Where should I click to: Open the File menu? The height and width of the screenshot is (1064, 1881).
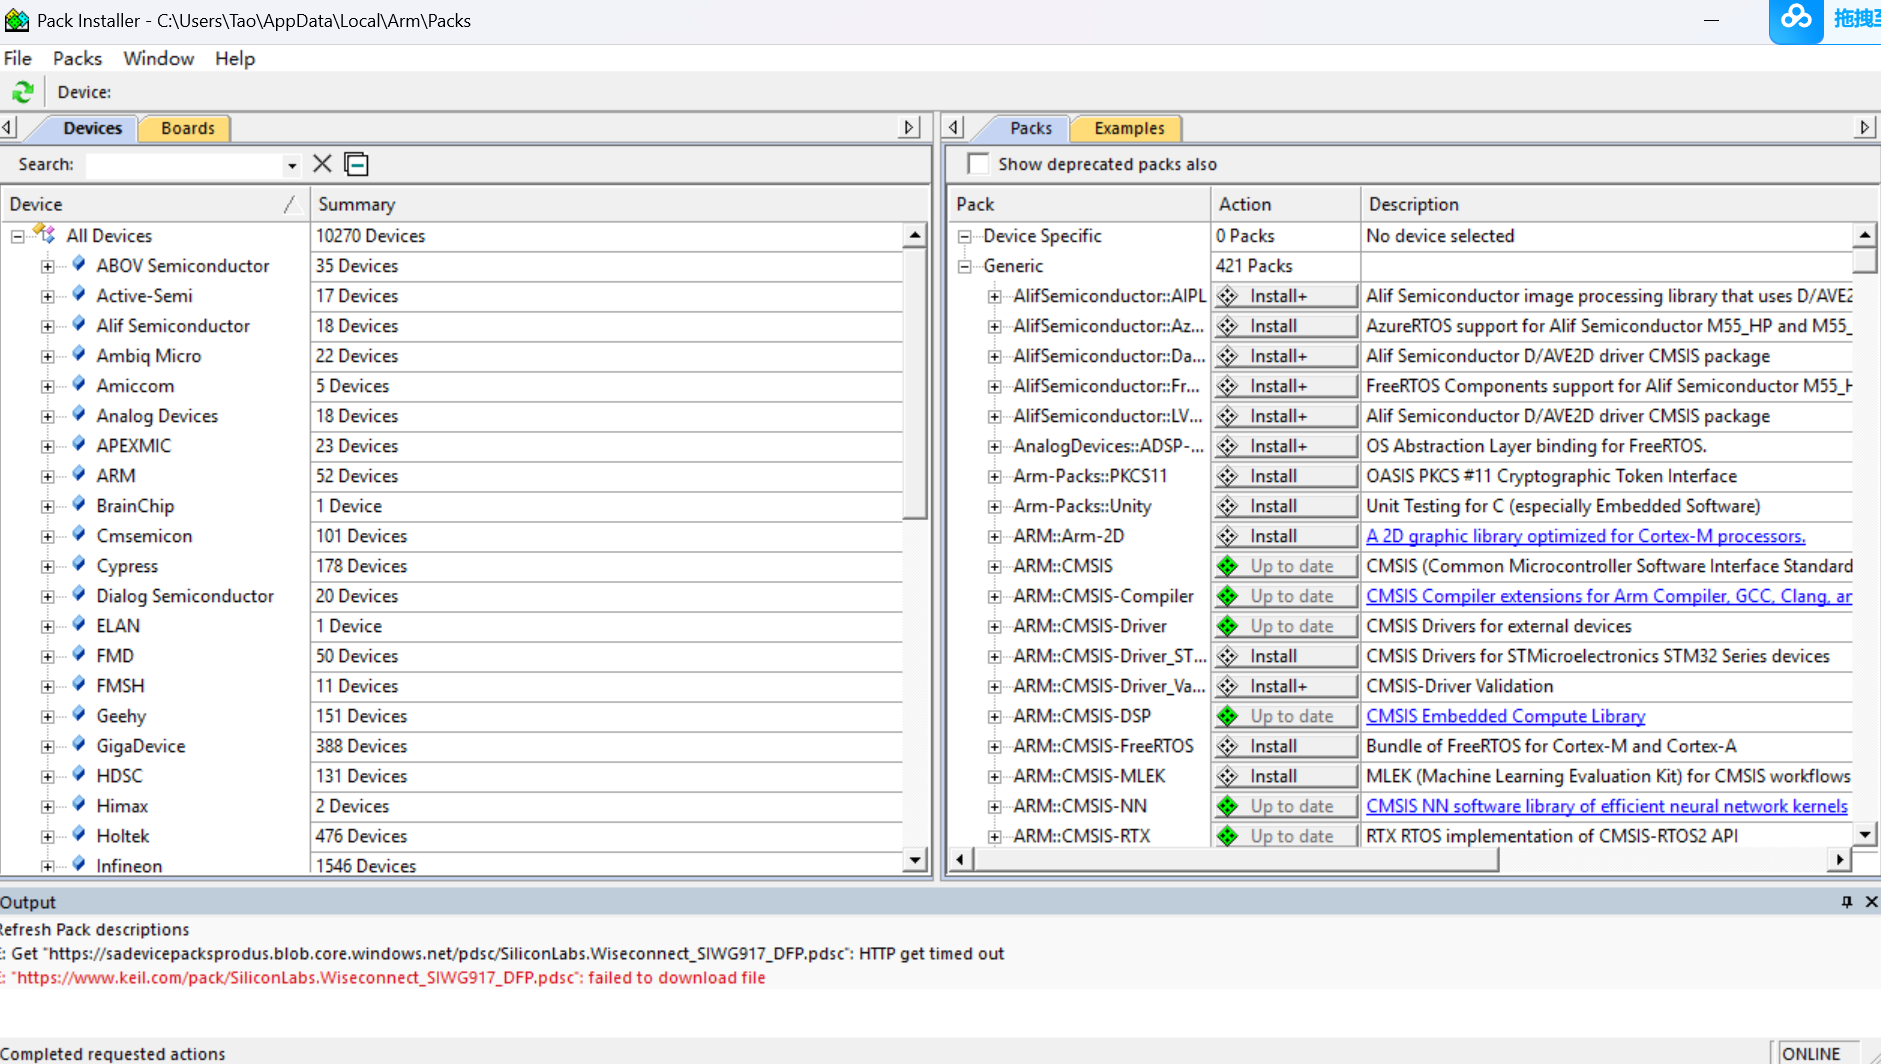click(x=18, y=58)
